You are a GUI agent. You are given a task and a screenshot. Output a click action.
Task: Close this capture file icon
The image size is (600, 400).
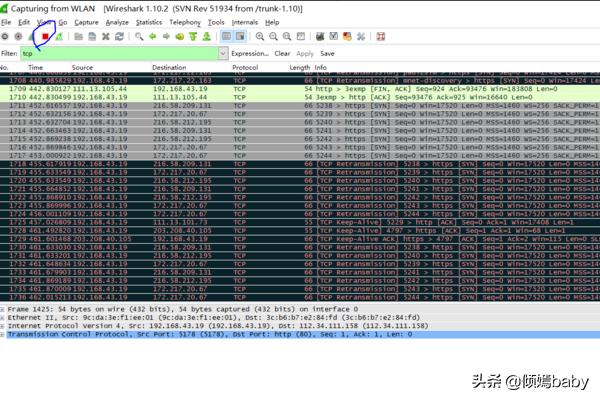[x=106, y=37]
